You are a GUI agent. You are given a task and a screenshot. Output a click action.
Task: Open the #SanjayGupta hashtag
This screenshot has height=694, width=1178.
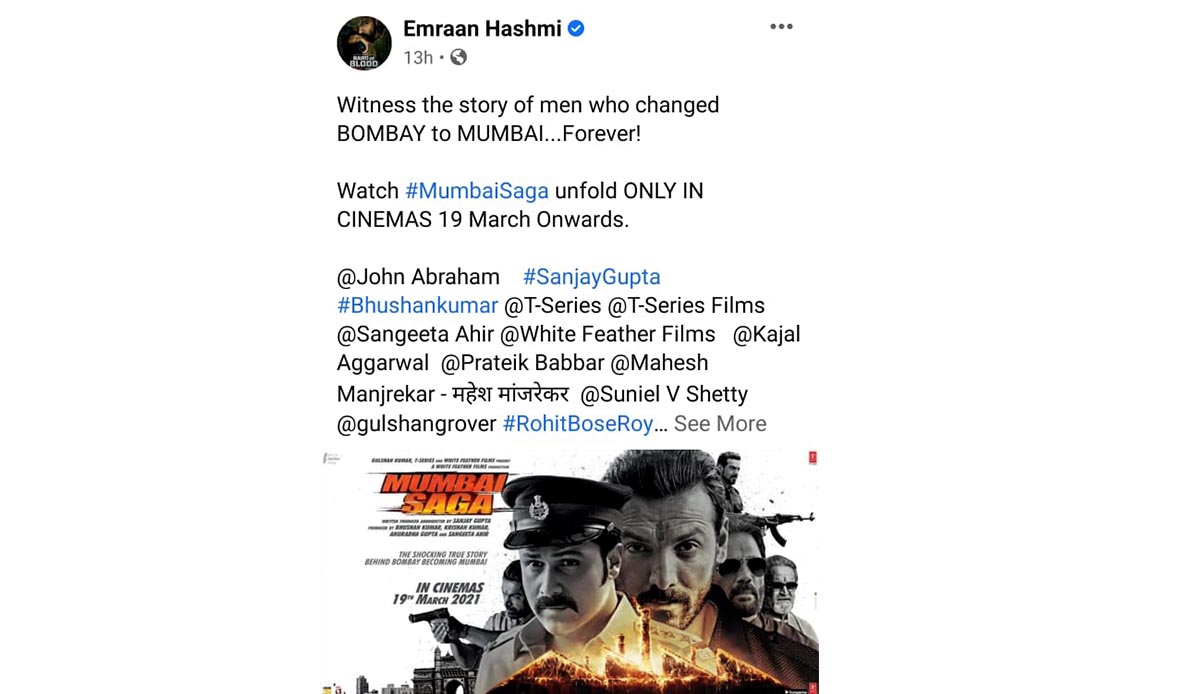coord(591,277)
